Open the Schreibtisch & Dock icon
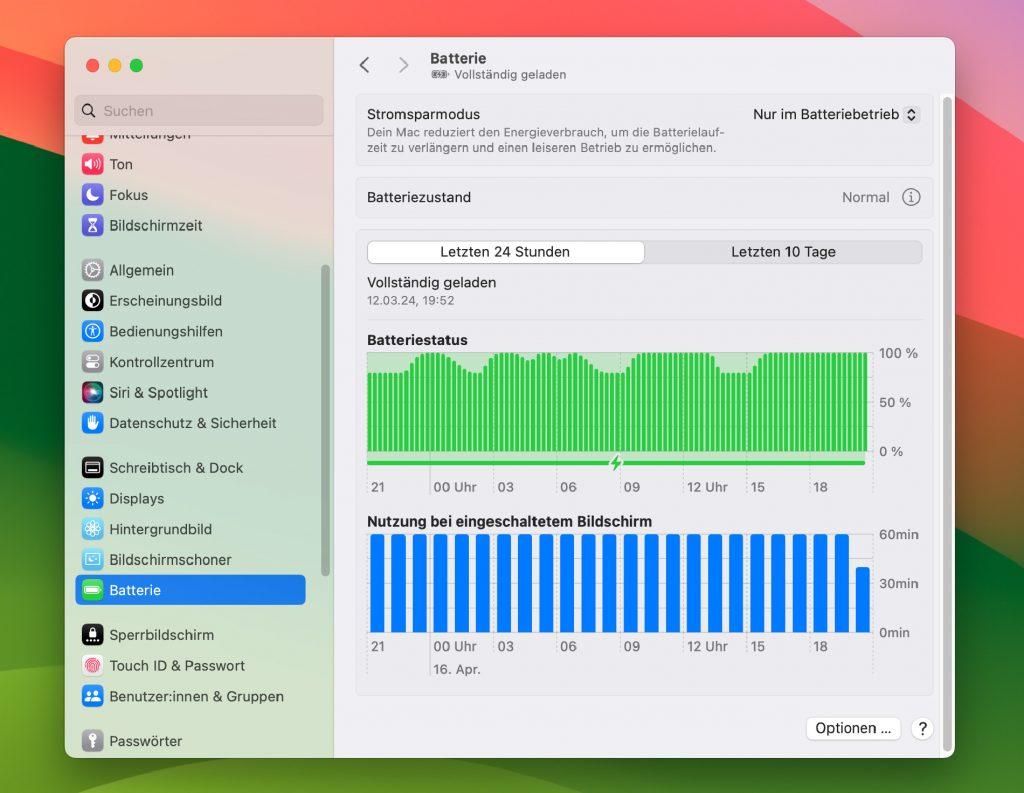This screenshot has width=1024, height=793. coord(92,468)
